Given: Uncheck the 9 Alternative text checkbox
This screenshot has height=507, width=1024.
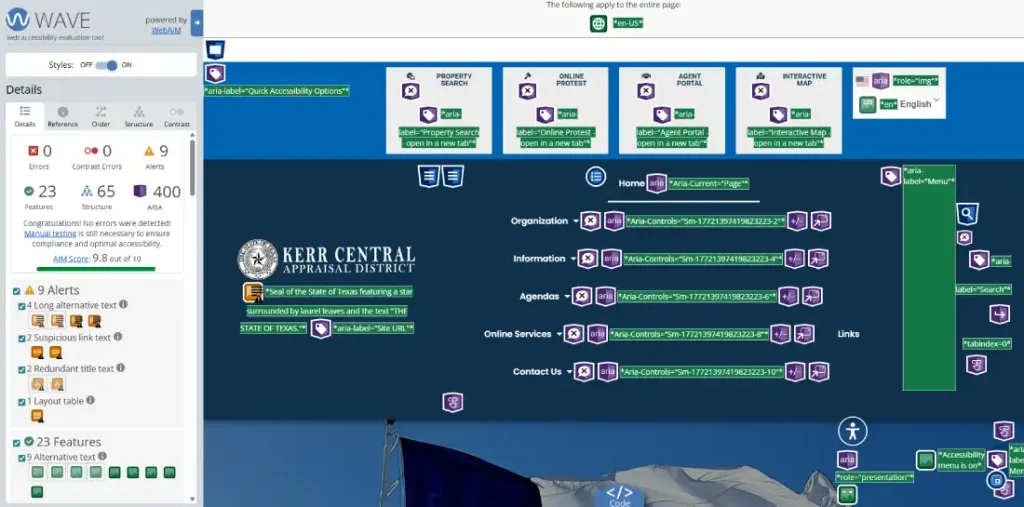Looking at the screenshot, I should (x=22, y=457).
